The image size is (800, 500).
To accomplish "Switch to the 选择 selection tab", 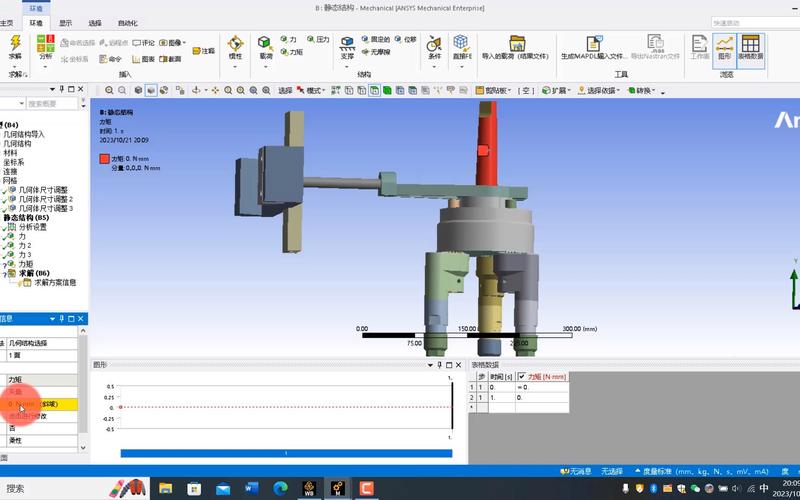I will [95, 23].
